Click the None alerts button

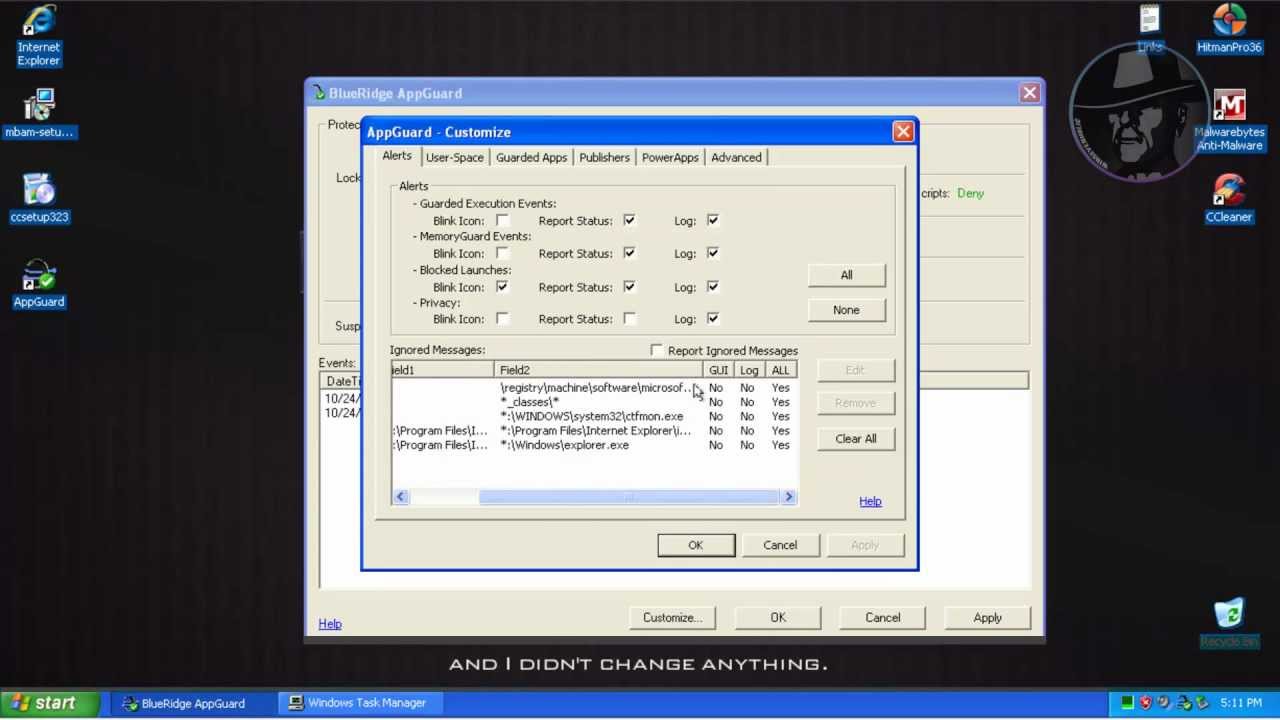(846, 310)
